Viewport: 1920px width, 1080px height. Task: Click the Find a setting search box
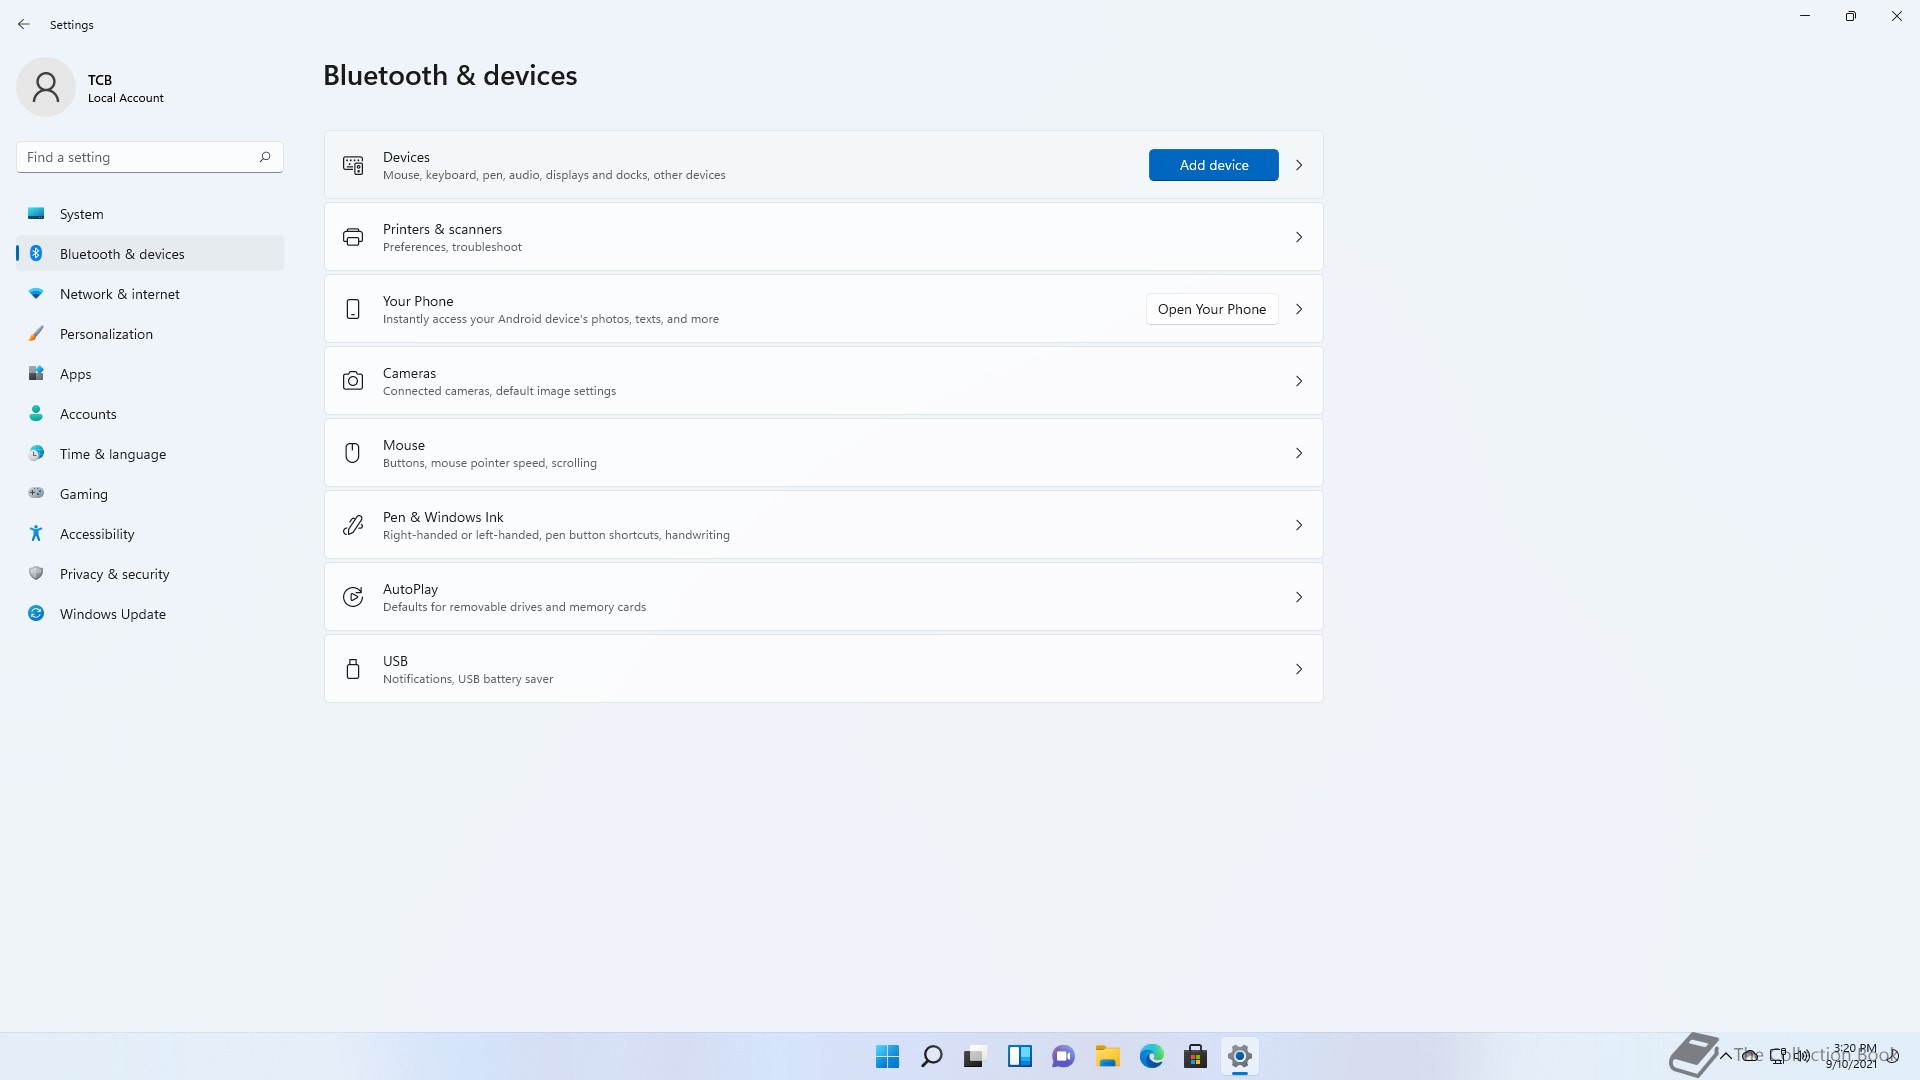point(150,157)
